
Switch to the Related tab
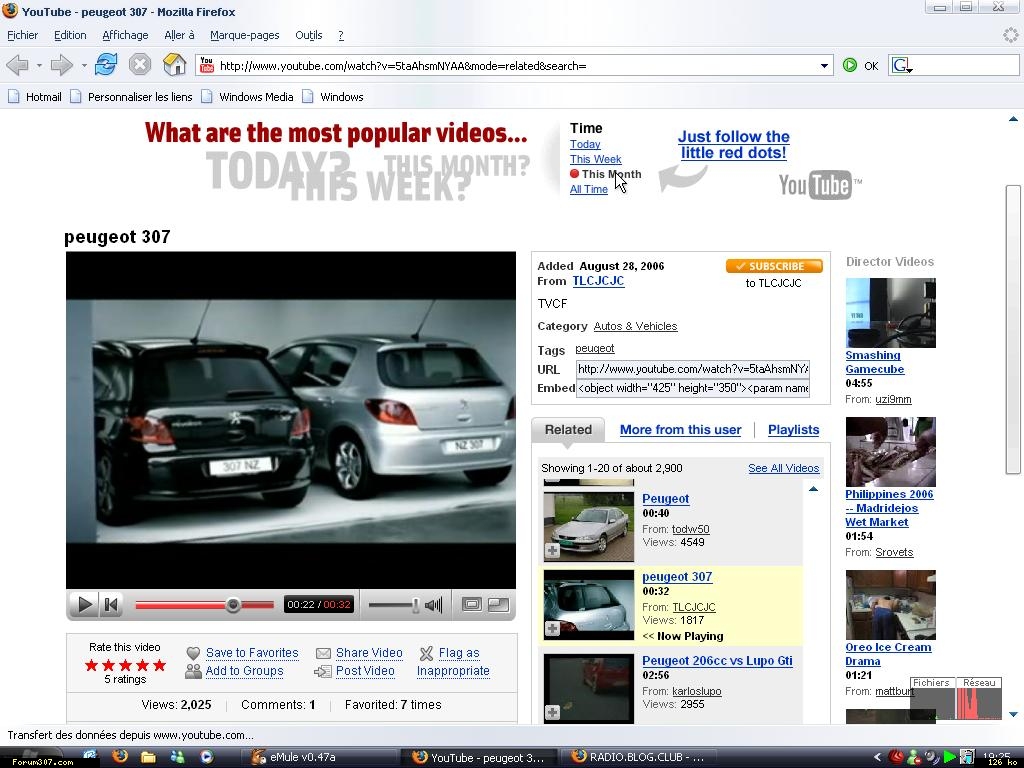(568, 430)
